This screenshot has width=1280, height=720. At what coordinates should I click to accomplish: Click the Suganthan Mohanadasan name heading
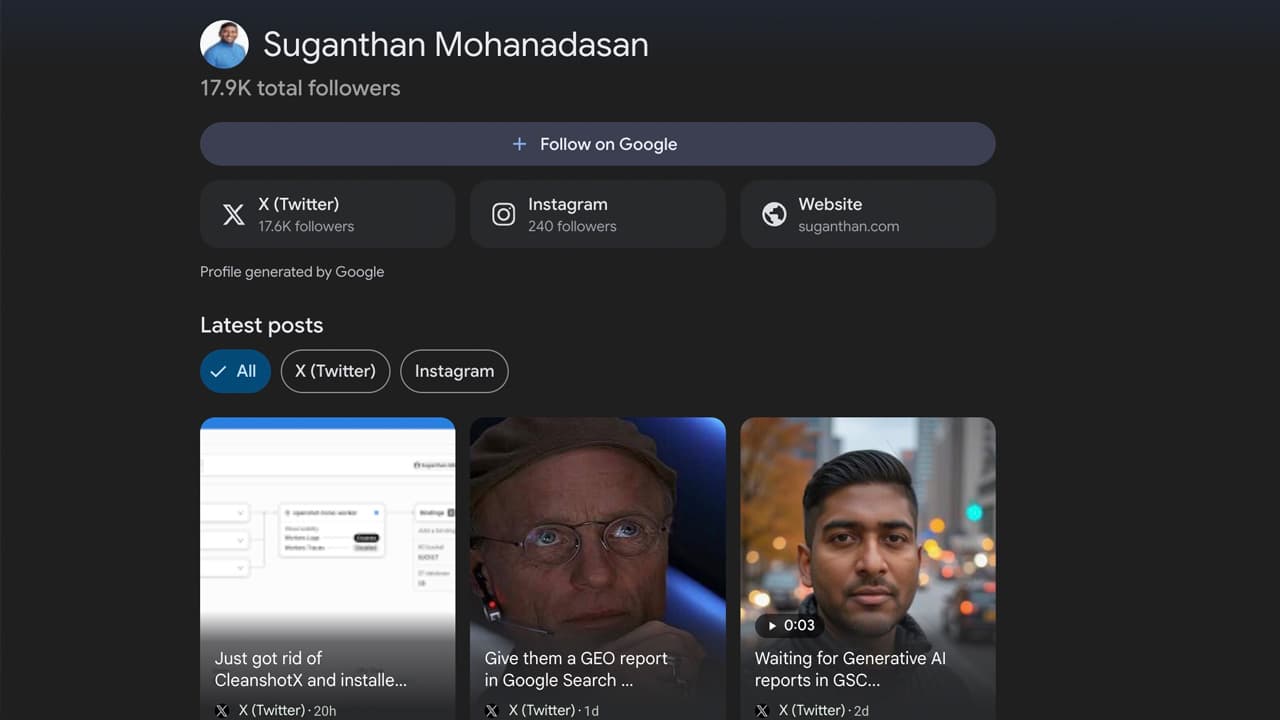[x=456, y=44]
